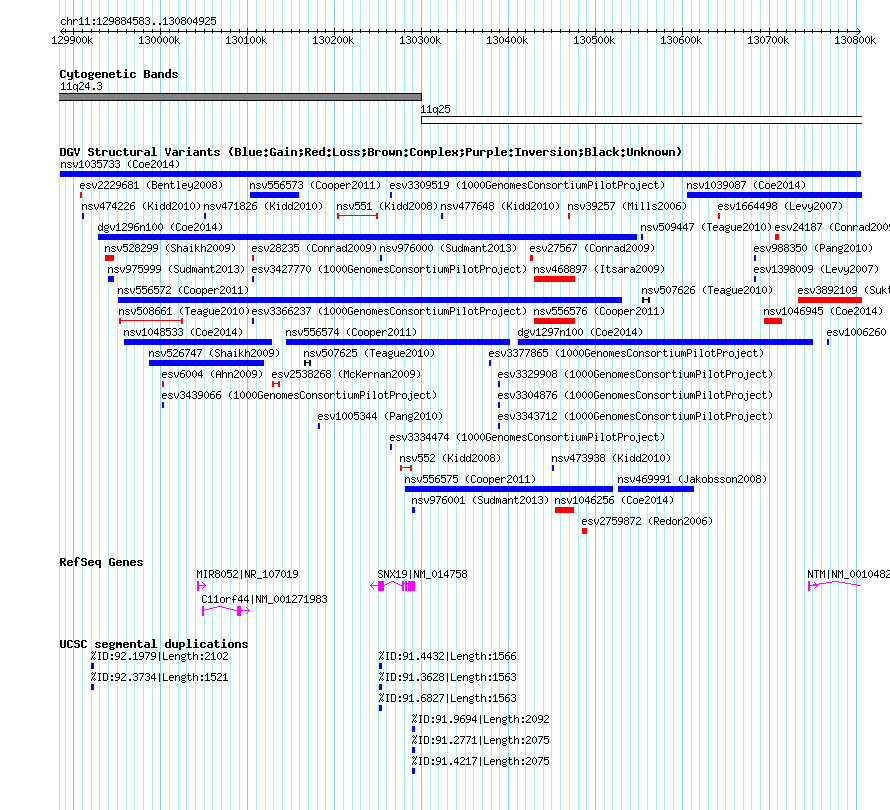Click the Cytogenetic Bands track title

[x=119, y=74]
